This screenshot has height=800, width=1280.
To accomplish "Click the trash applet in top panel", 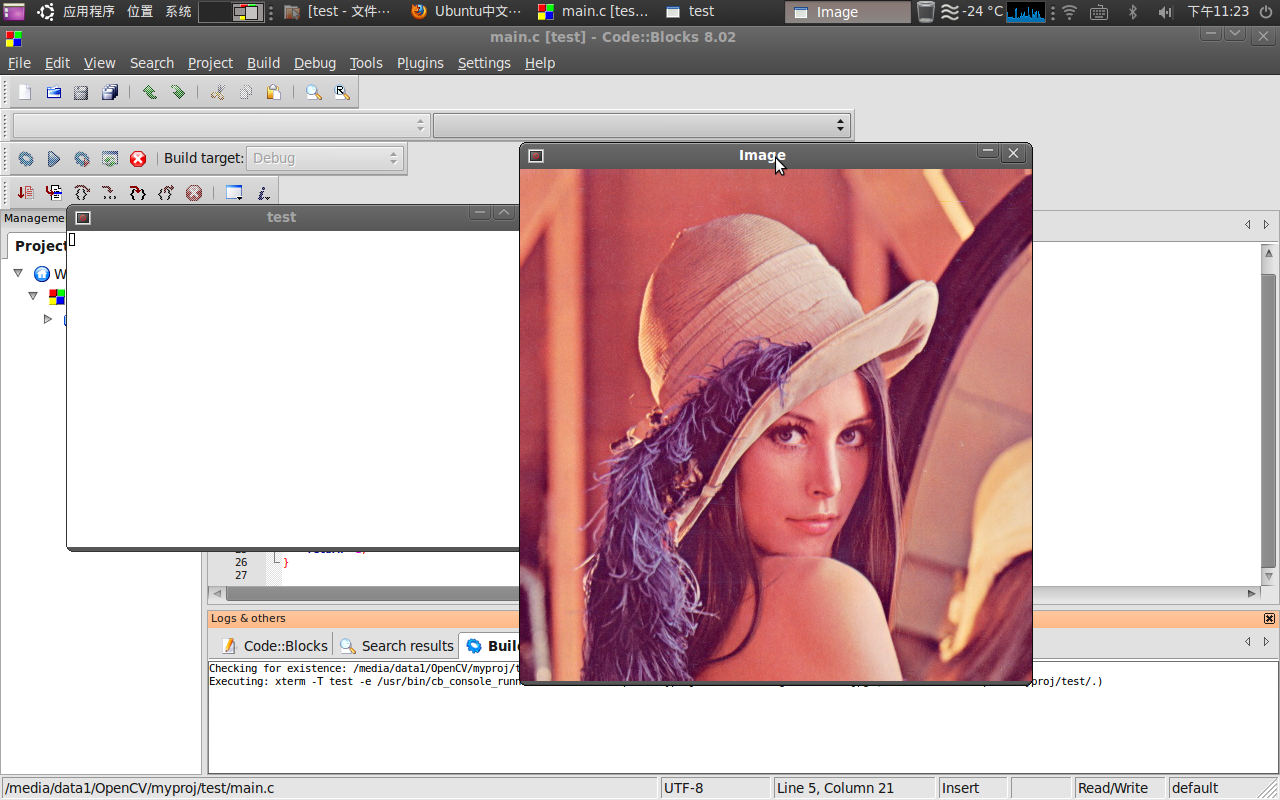I will click(x=926, y=12).
